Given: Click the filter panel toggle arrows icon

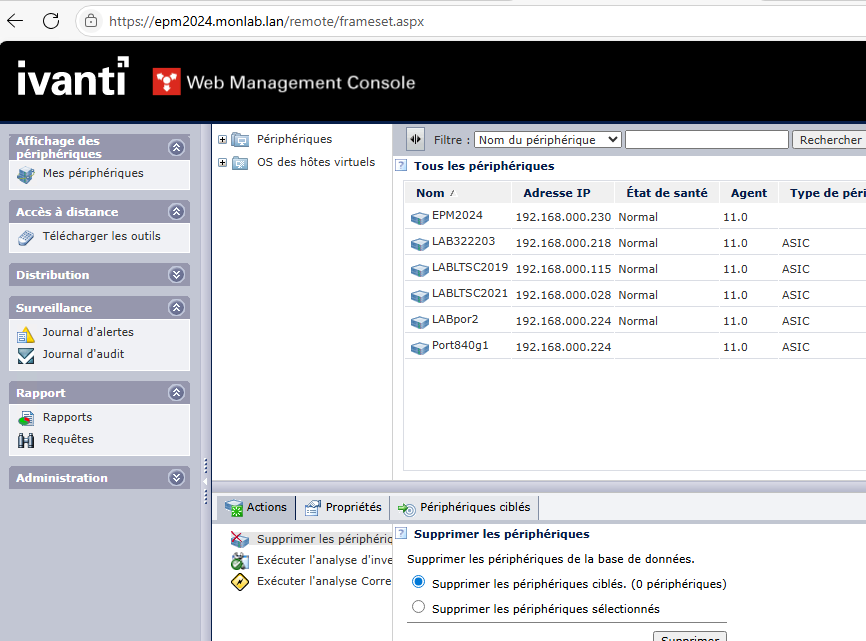Looking at the screenshot, I should point(416,140).
